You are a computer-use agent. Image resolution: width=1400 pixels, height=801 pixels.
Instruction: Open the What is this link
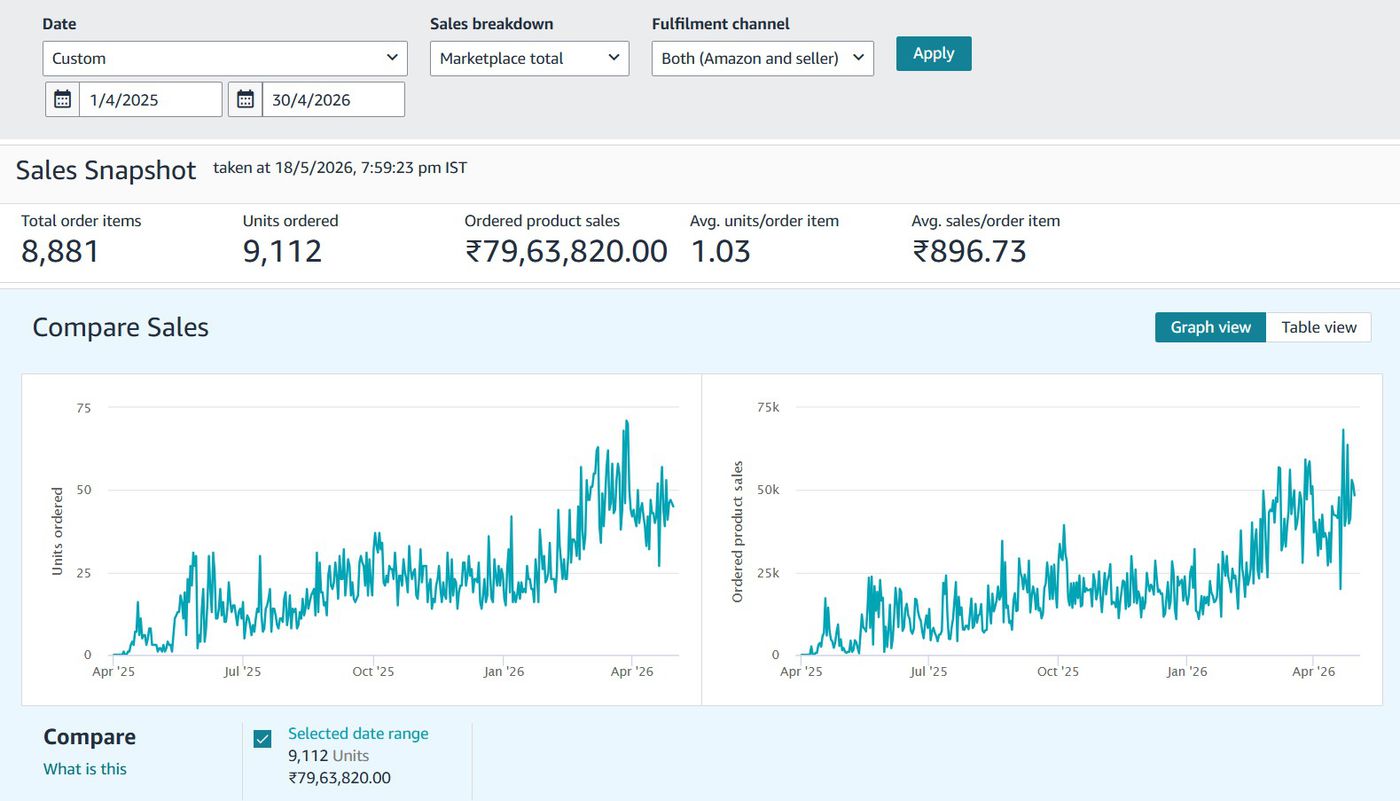click(x=85, y=769)
